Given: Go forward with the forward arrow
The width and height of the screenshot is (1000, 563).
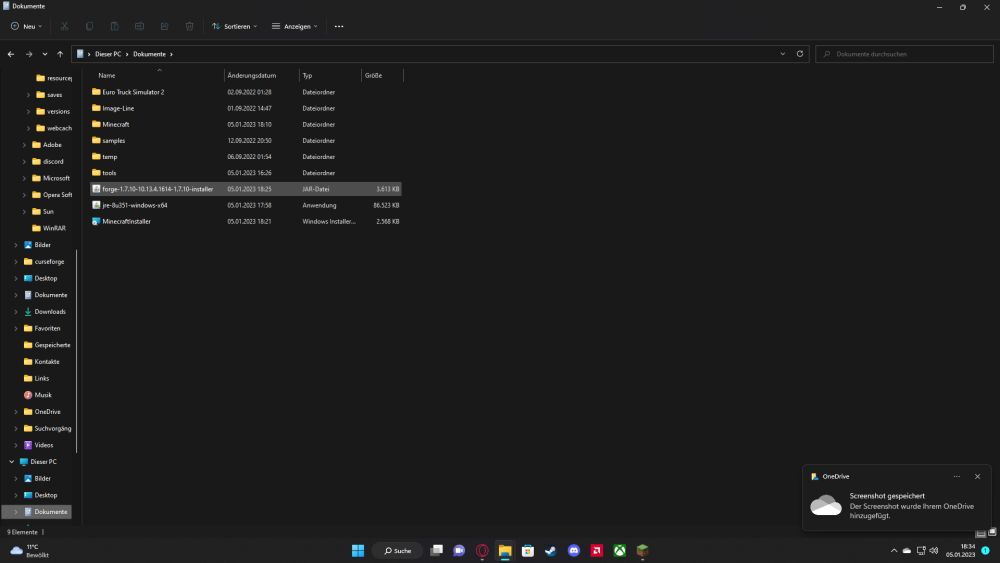Looking at the screenshot, I should pos(29,54).
